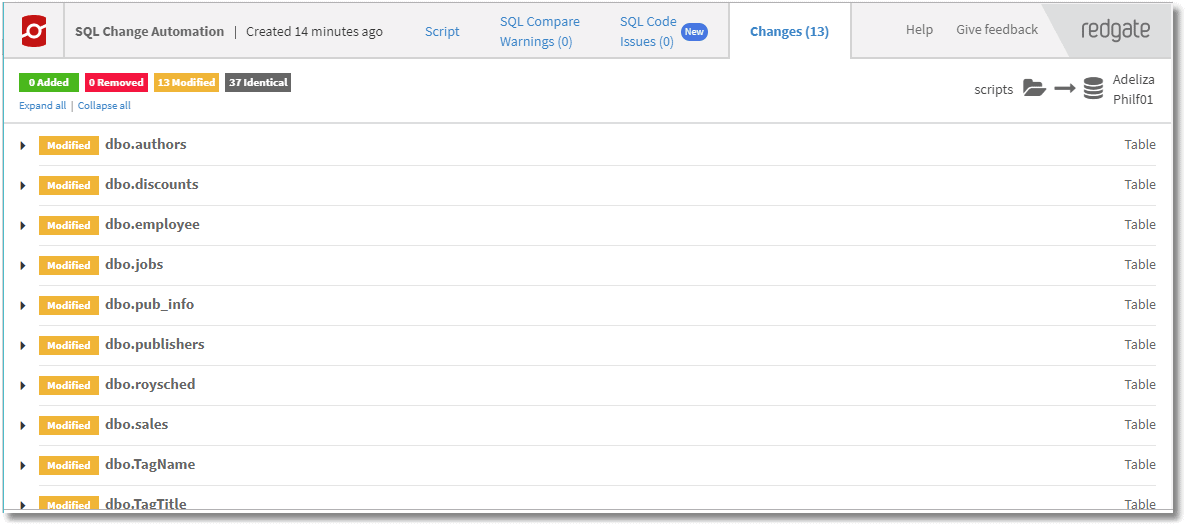The image size is (1187, 527).
Task: Toggle the 13 Modified filter badge
Action: point(186,83)
